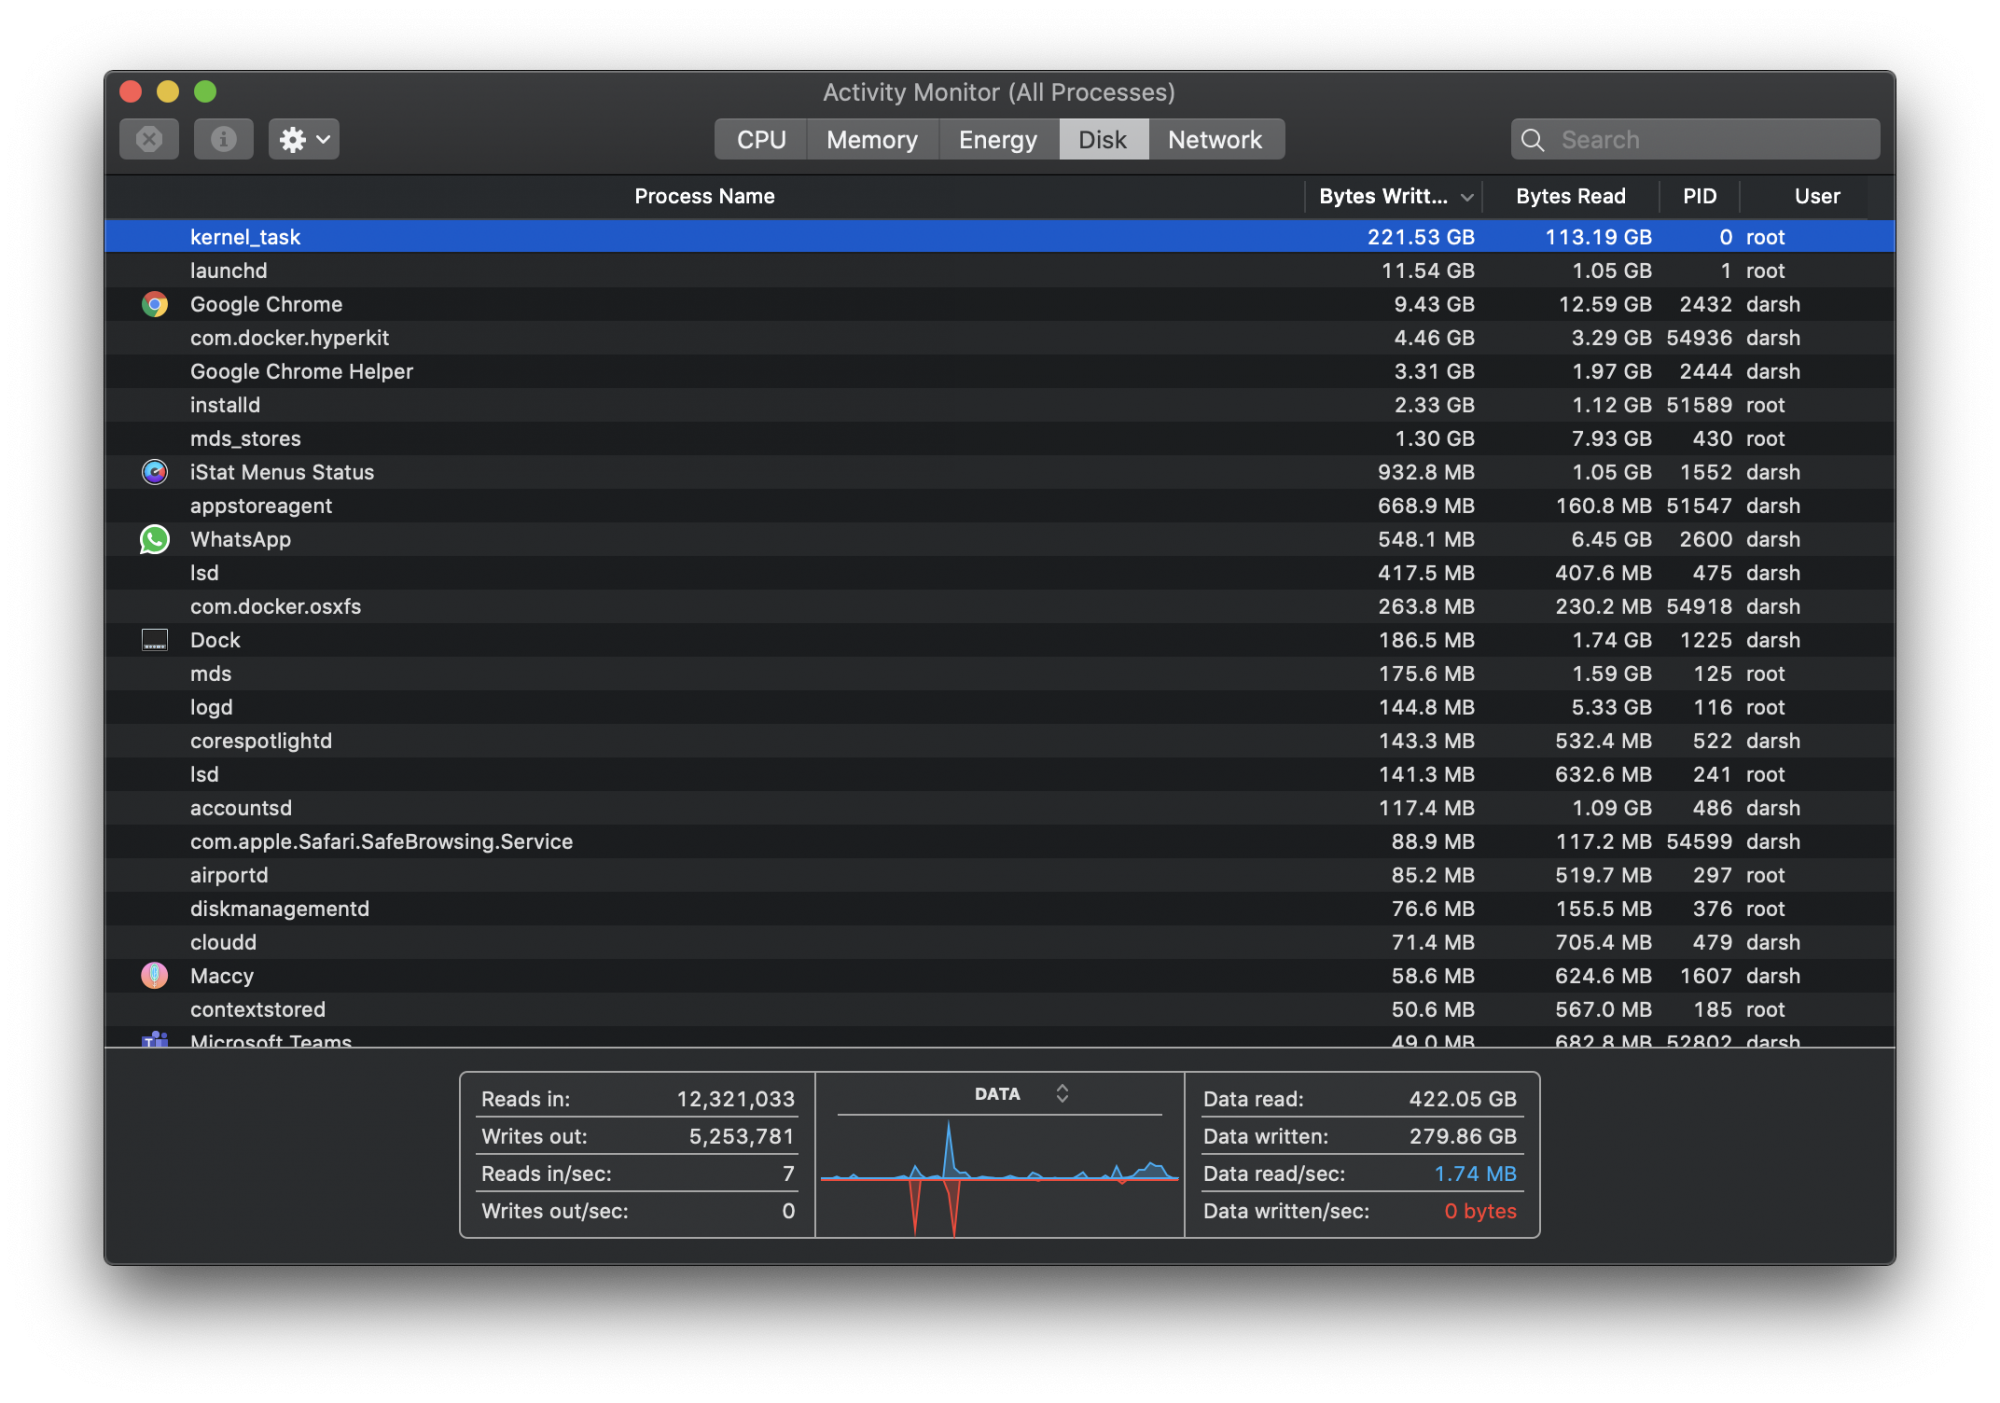Switch to the Network tab
This screenshot has width=2000, height=1403.
coord(1215,139)
